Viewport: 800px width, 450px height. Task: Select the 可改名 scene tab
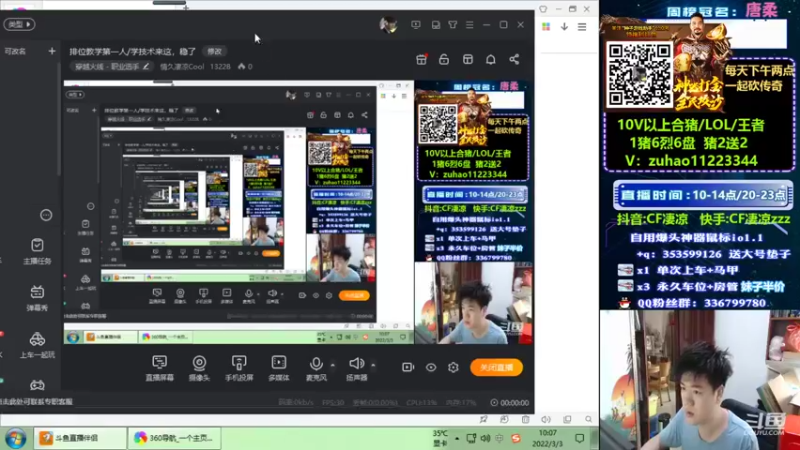(15, 51)
